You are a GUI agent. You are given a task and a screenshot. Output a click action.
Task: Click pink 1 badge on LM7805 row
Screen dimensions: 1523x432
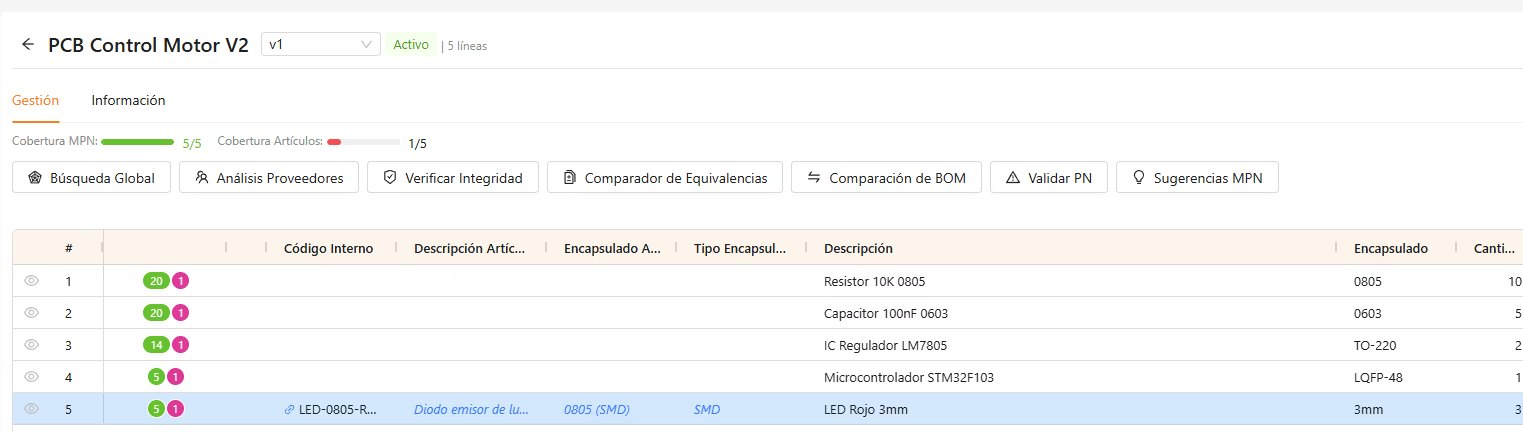181,345
